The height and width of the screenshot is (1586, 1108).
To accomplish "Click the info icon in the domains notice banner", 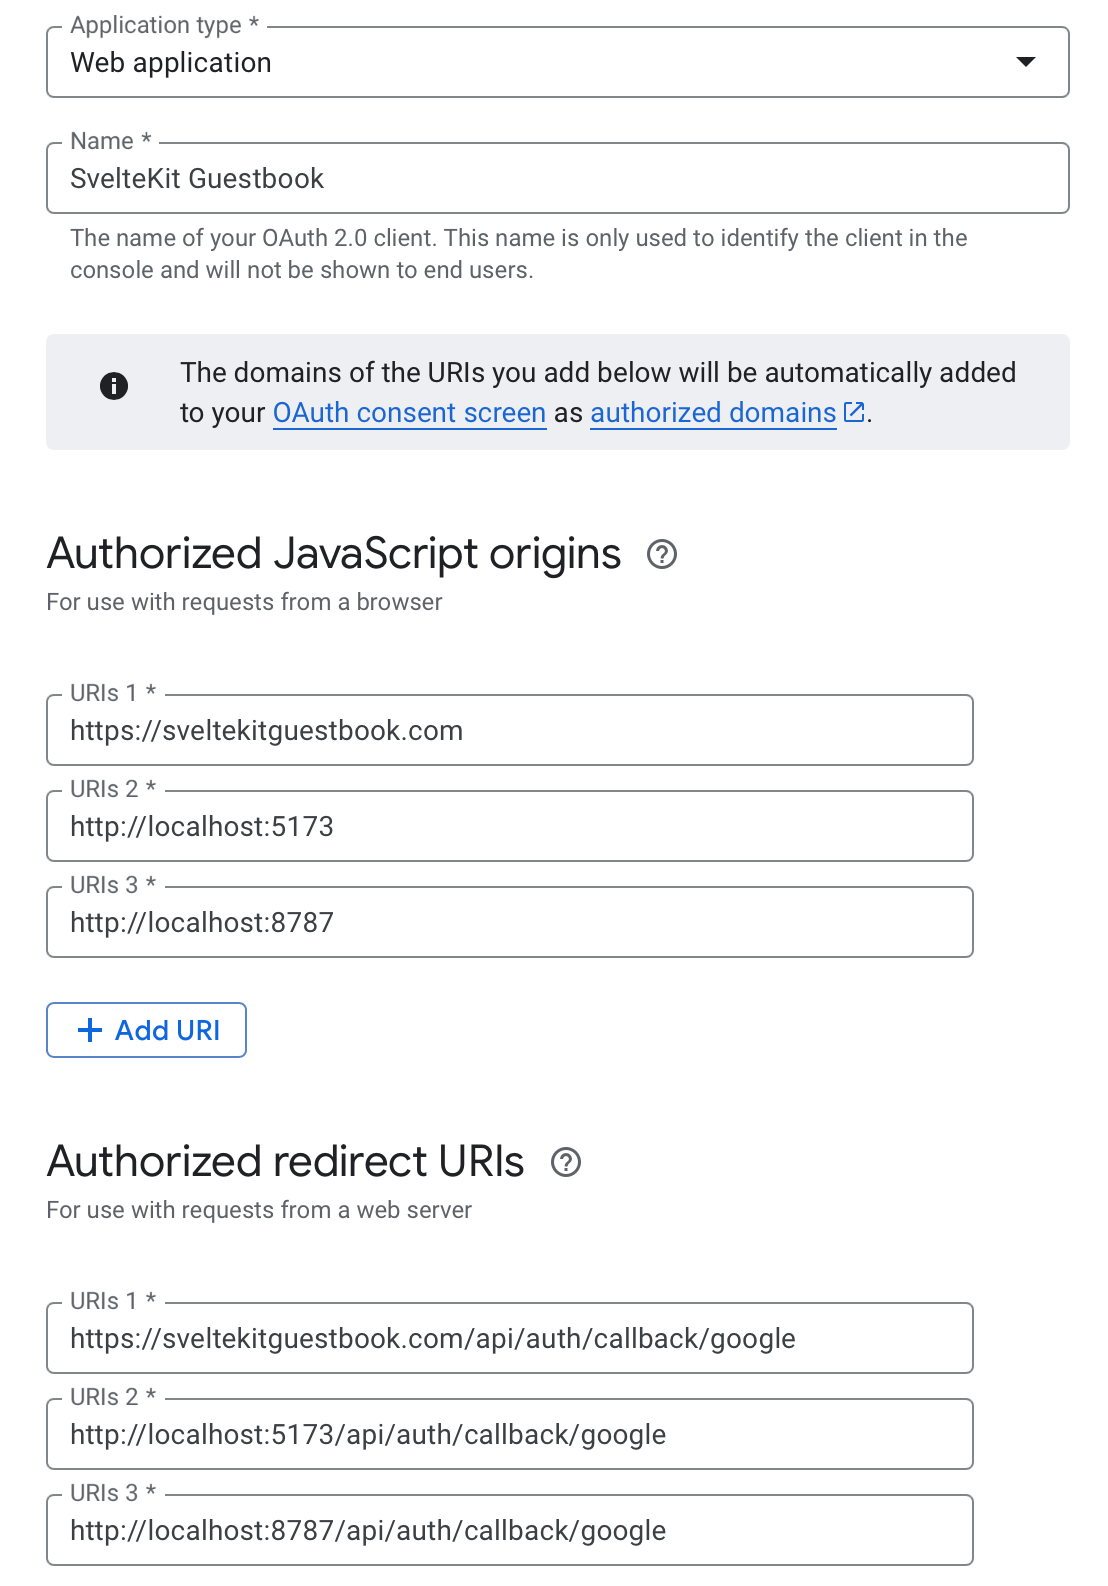I will point(115,387).
